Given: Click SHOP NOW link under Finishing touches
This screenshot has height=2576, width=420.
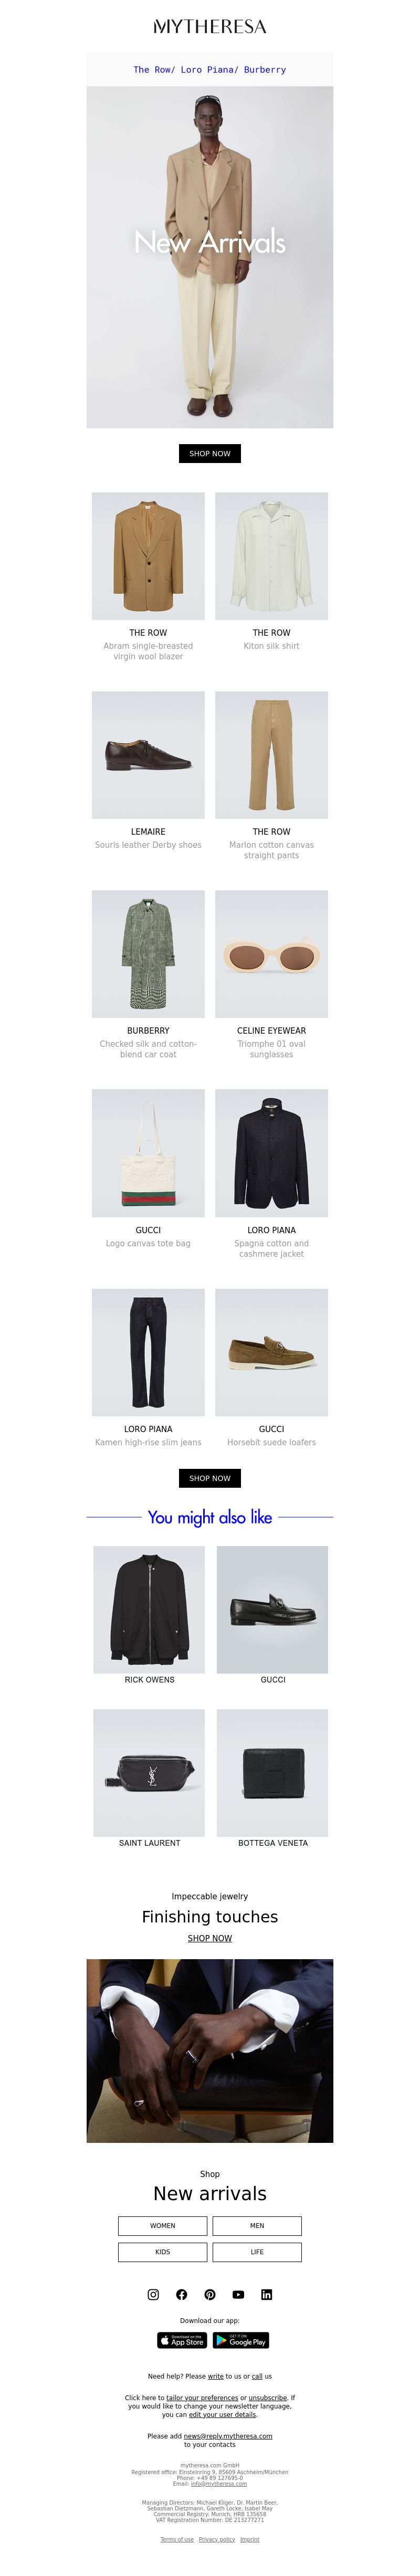Looking at the screenshot, I should (x=210, y=1937).
